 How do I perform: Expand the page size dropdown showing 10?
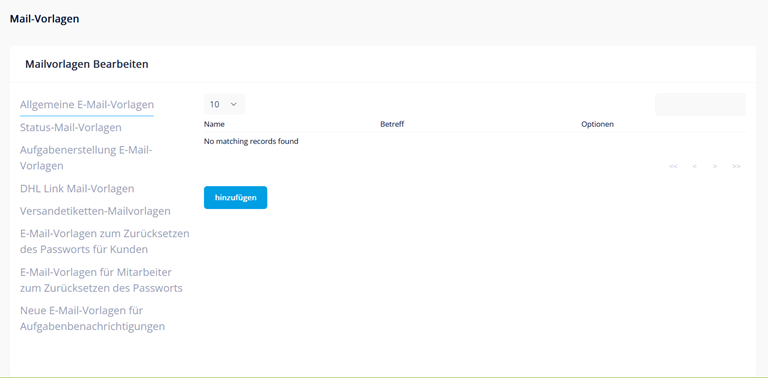click(224, 104)
